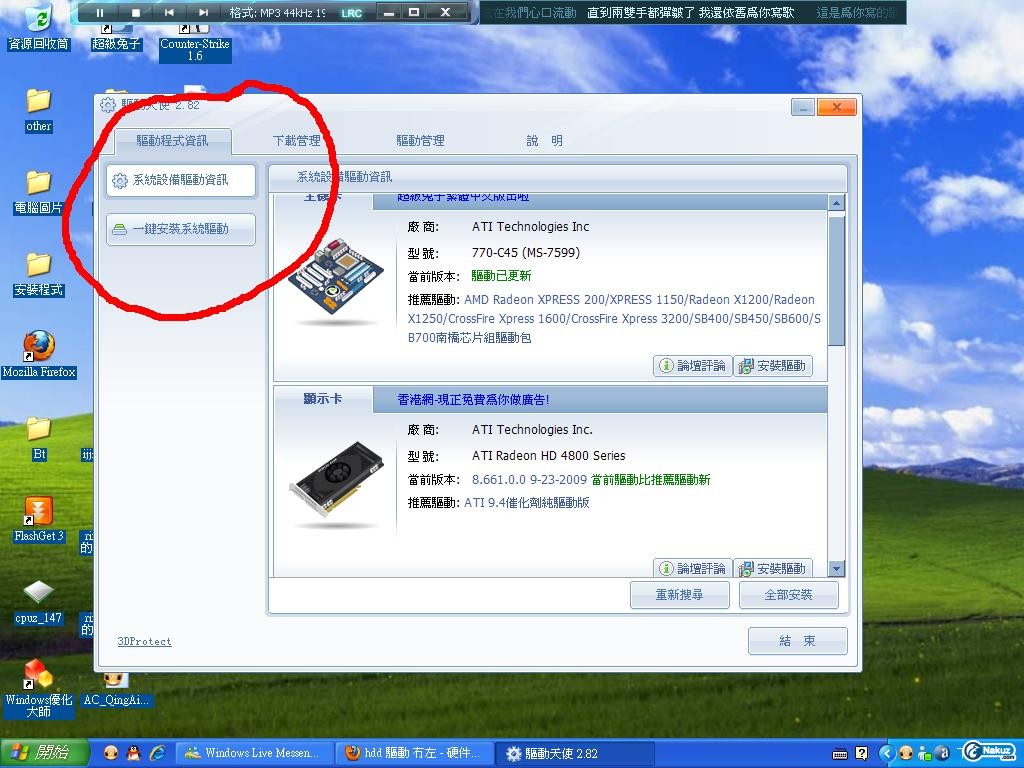
Task: Click 安裝驅動 for the ATI Radeon display card
Action: tap(773, 568)
